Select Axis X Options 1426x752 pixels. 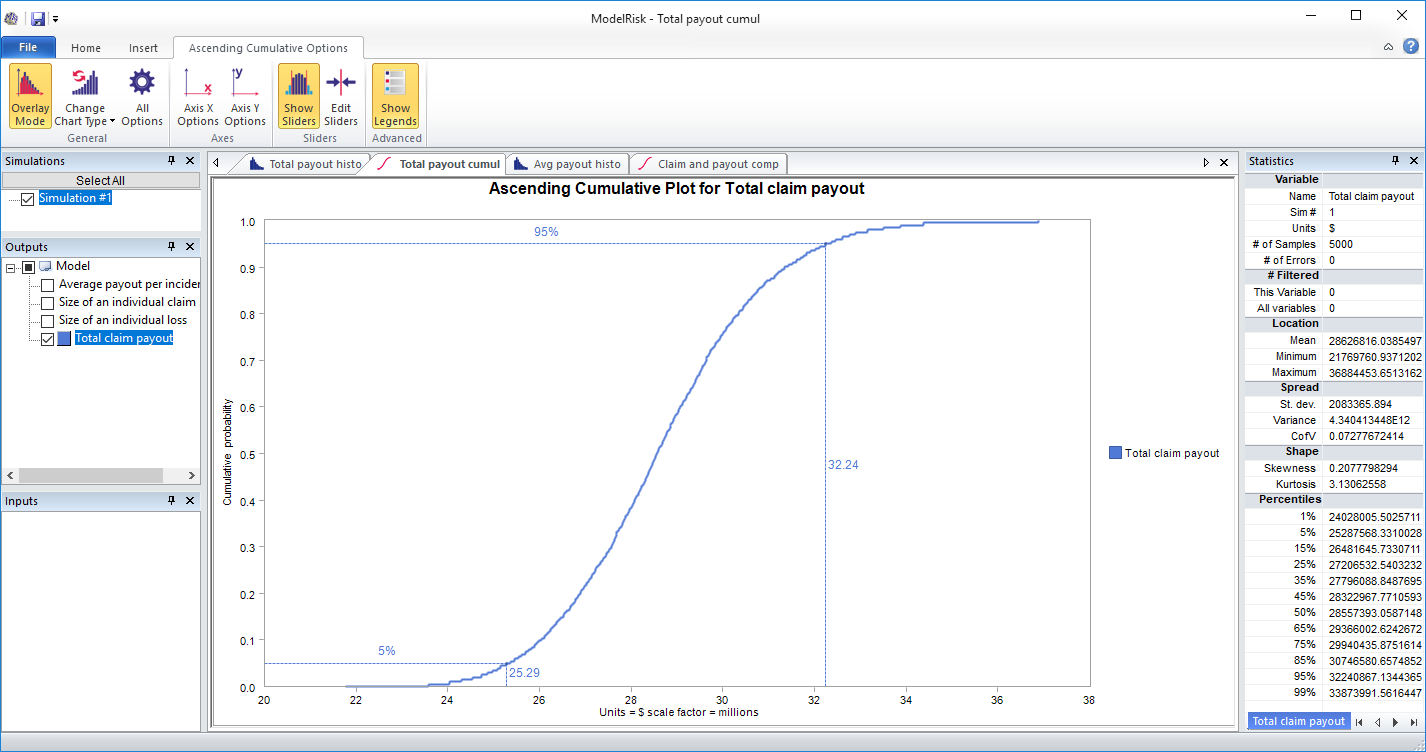[197, 95]
